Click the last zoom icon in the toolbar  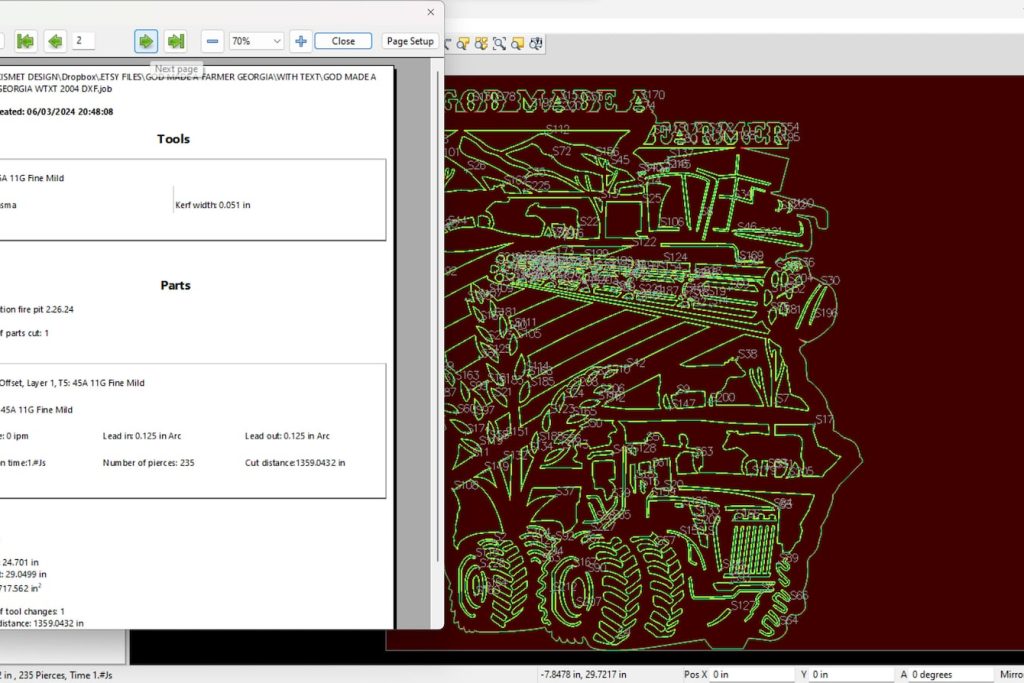[x=536, y=44]
